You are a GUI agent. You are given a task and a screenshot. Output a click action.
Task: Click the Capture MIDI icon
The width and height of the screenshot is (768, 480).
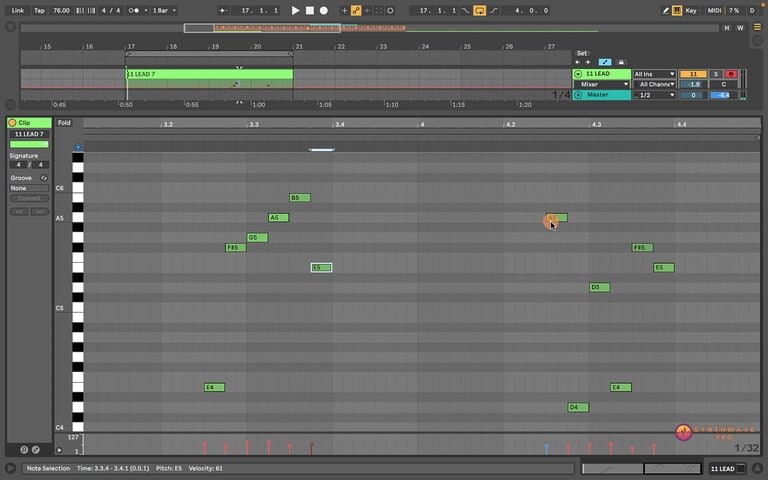379,10
